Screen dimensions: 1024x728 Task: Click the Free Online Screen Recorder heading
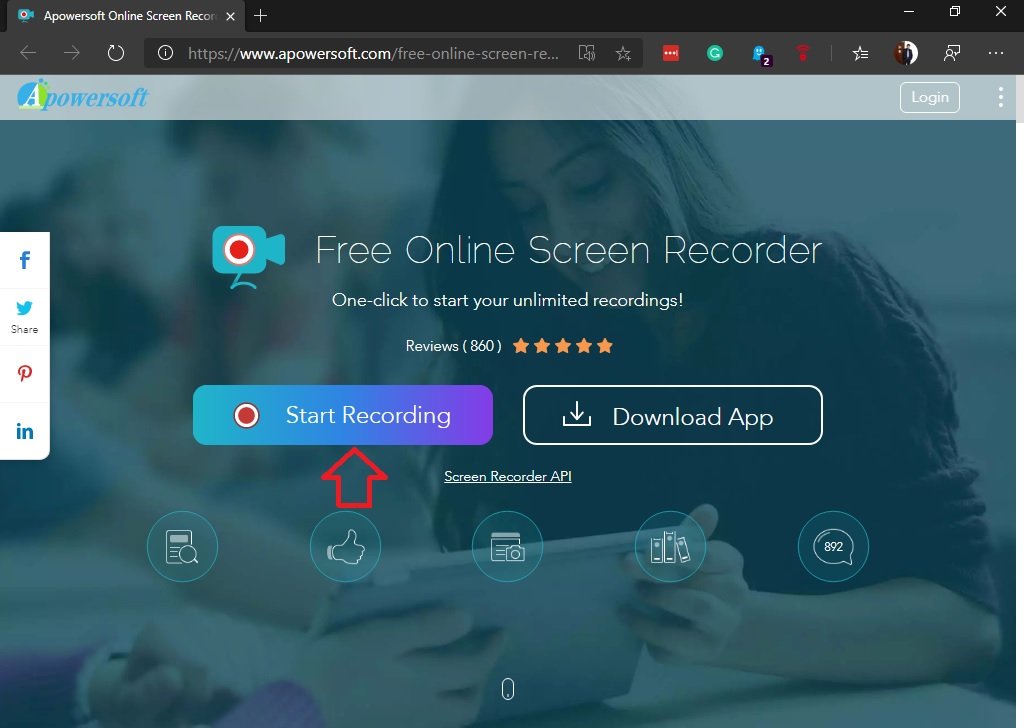click(568, 249)
